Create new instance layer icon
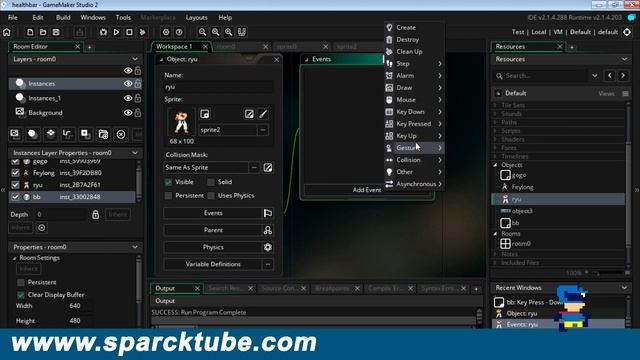 pyautogui.click(x=33, y=134)
